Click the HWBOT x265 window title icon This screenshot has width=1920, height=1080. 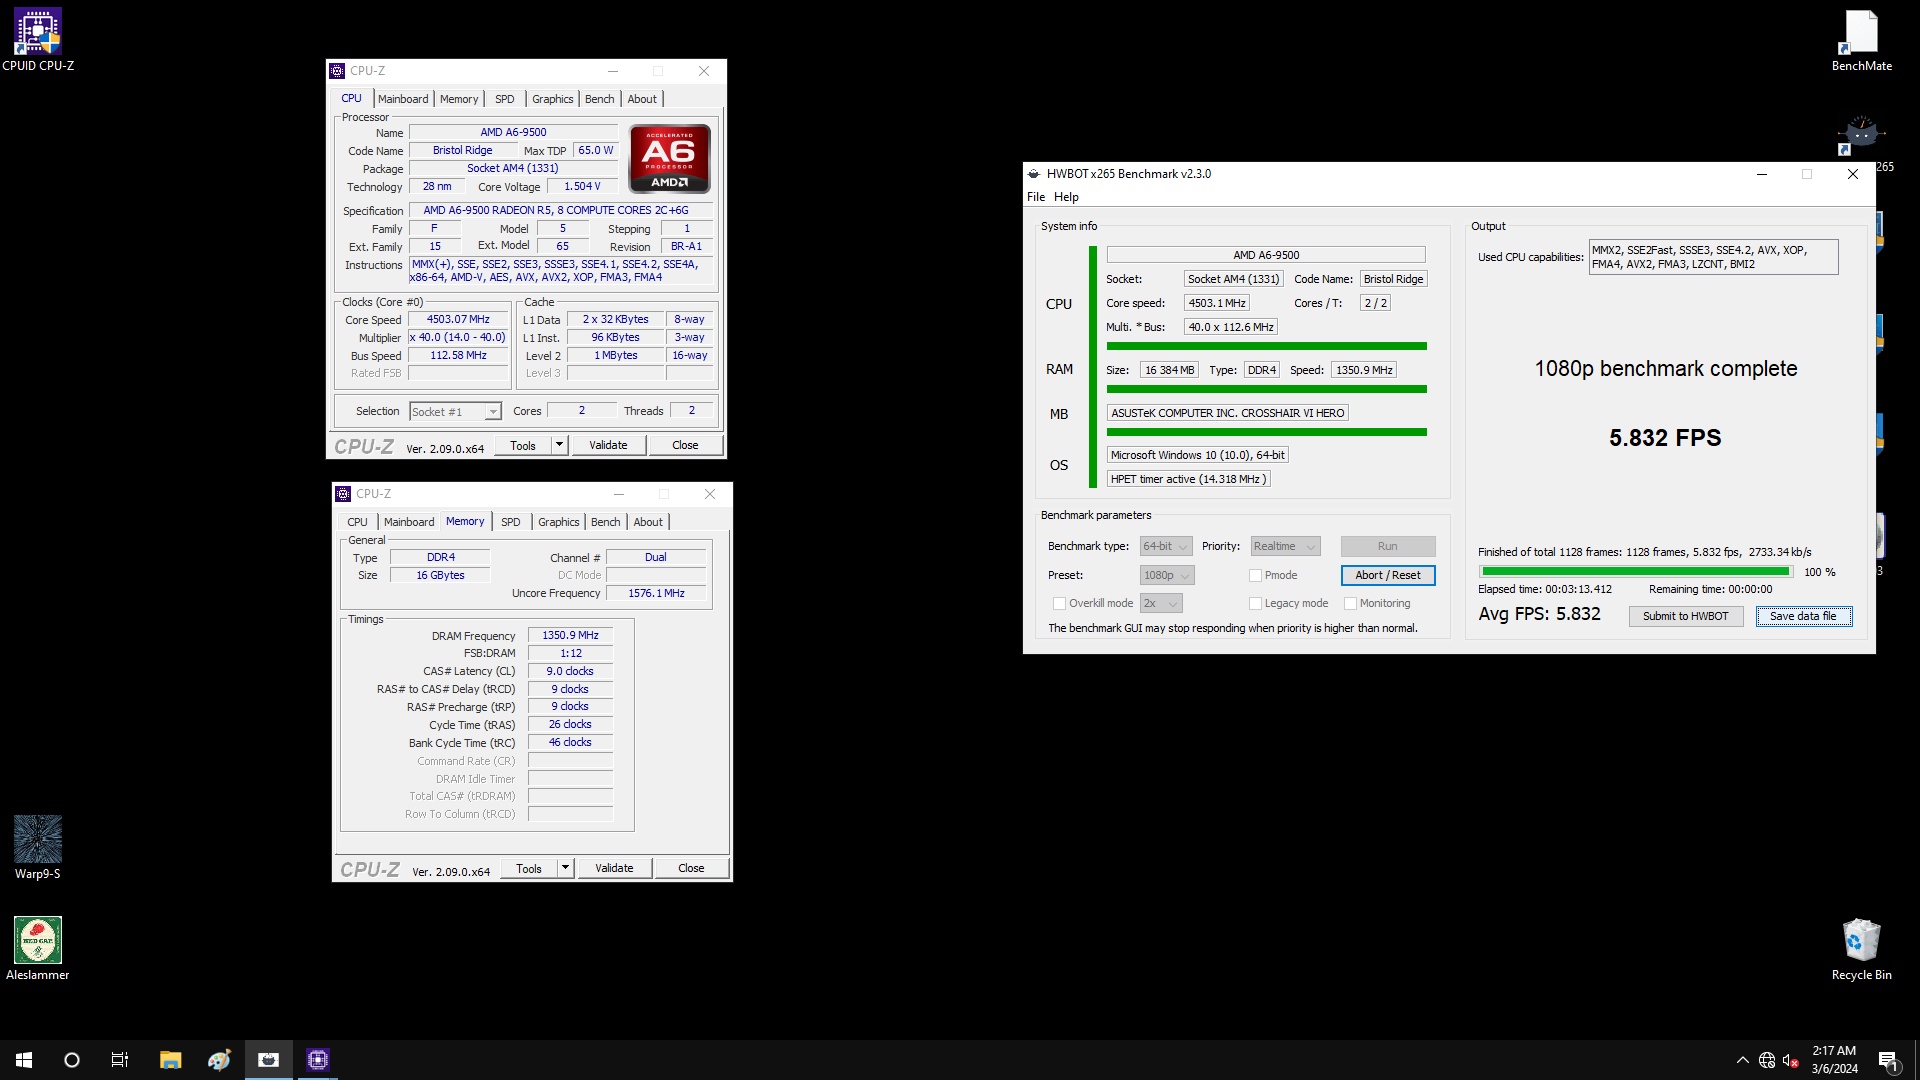(x=1034, y=173)
